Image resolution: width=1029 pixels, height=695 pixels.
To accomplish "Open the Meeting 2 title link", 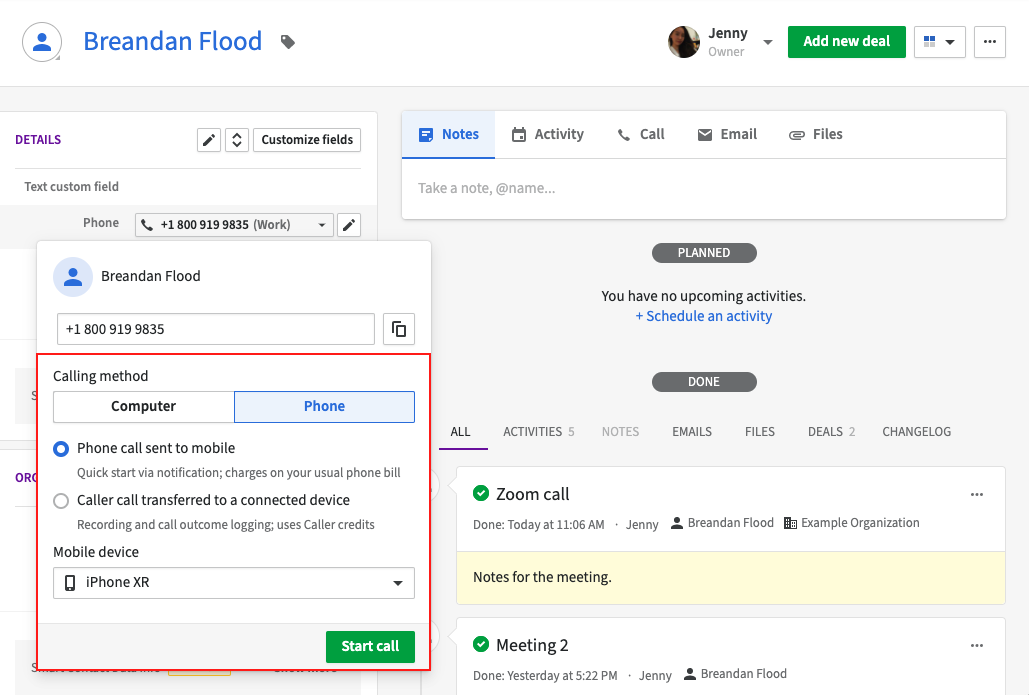I will pyautogui.click(x=532, y=645).
